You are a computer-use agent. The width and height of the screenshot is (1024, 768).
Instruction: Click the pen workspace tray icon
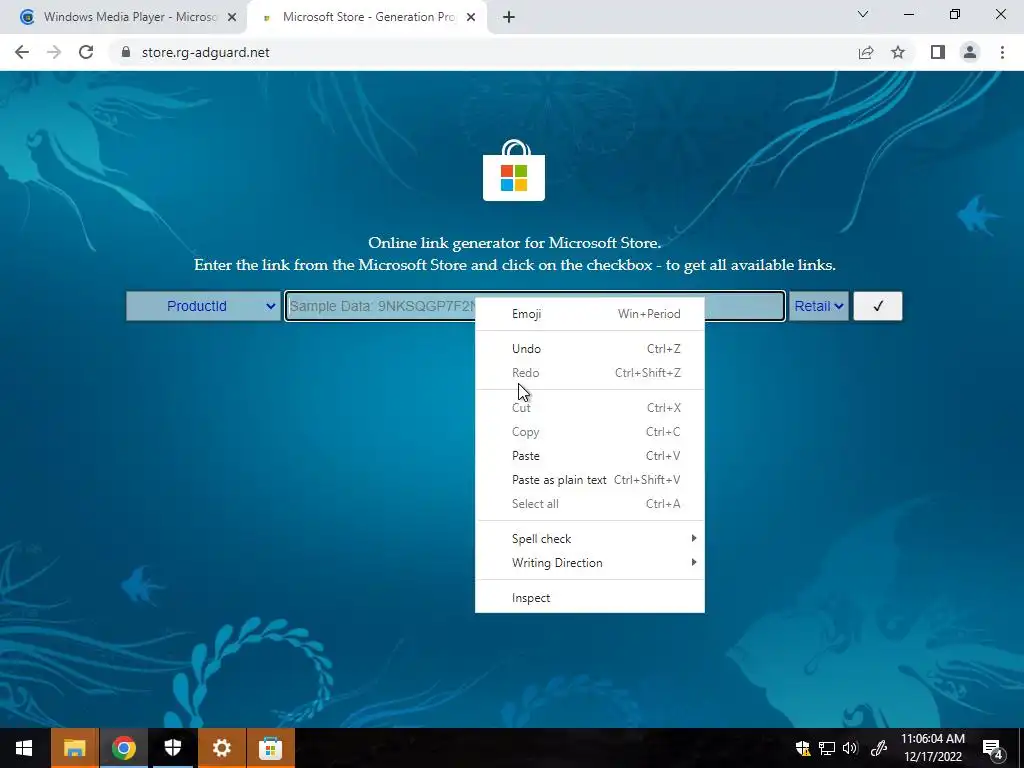(878, 748)
